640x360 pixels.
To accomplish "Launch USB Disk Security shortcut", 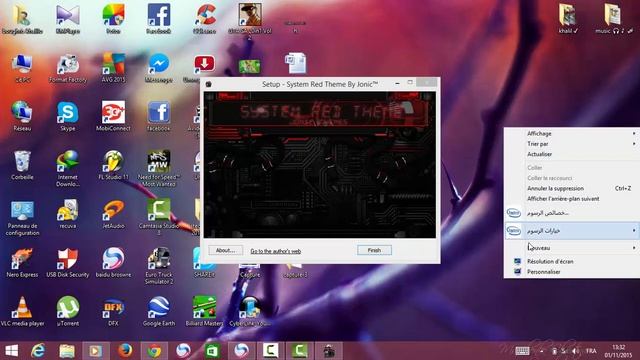I will pos(68,262).
